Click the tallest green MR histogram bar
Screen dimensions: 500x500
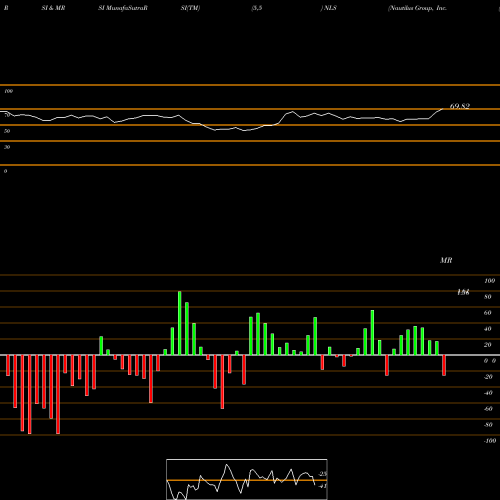(x=180, y=323)
